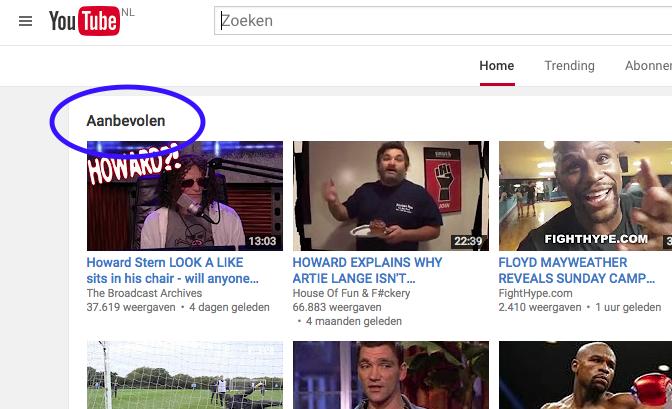
Task: Focus the Zoeken search field
Action: 443,21
